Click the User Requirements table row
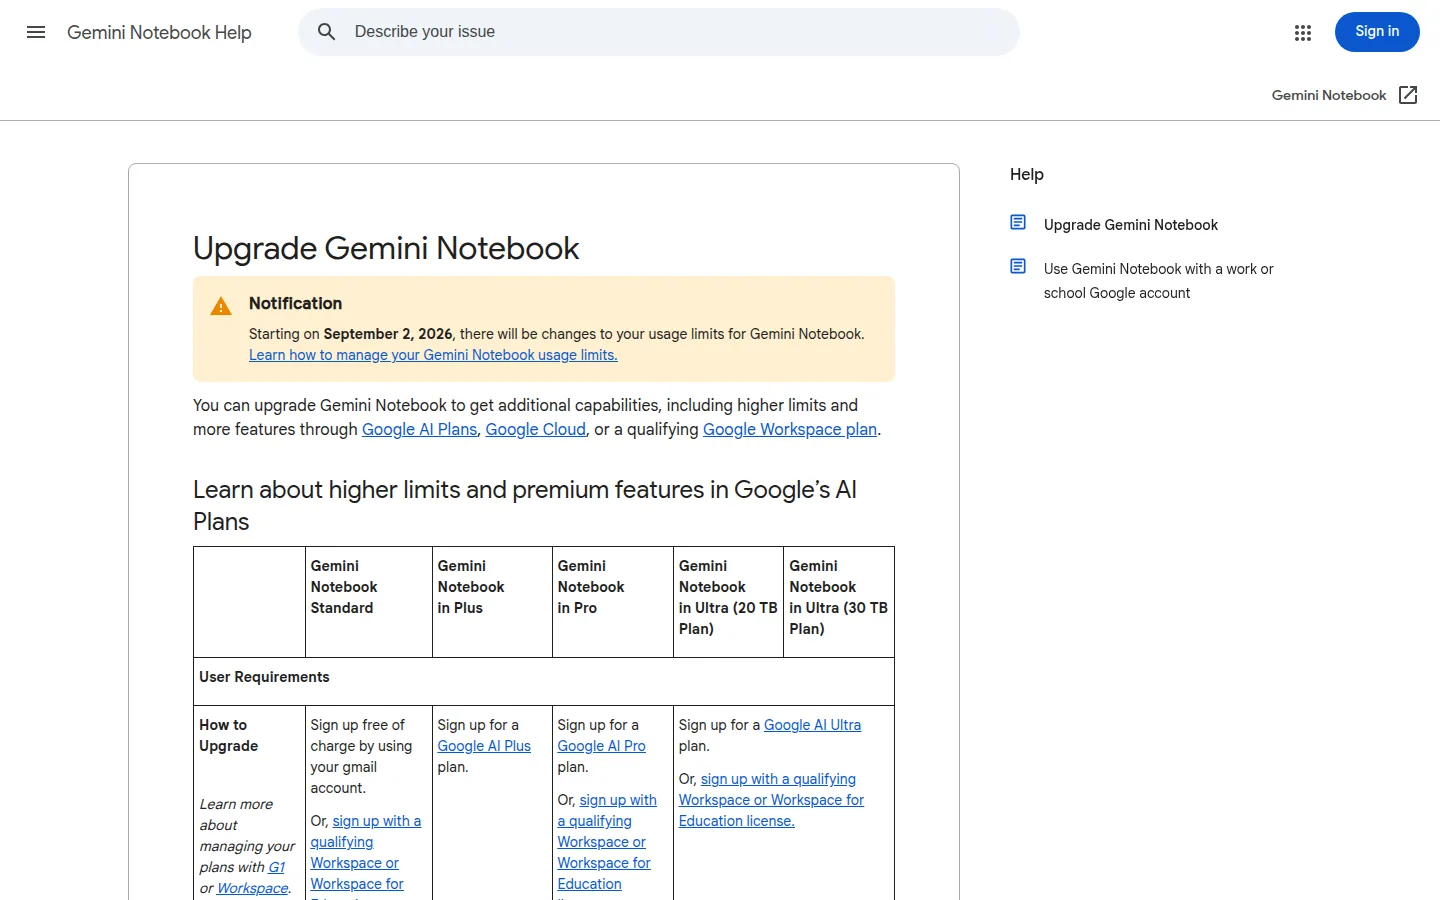The width and height of the screenshot is (1440, 900). pyautogui.click(x=544, y=681)
